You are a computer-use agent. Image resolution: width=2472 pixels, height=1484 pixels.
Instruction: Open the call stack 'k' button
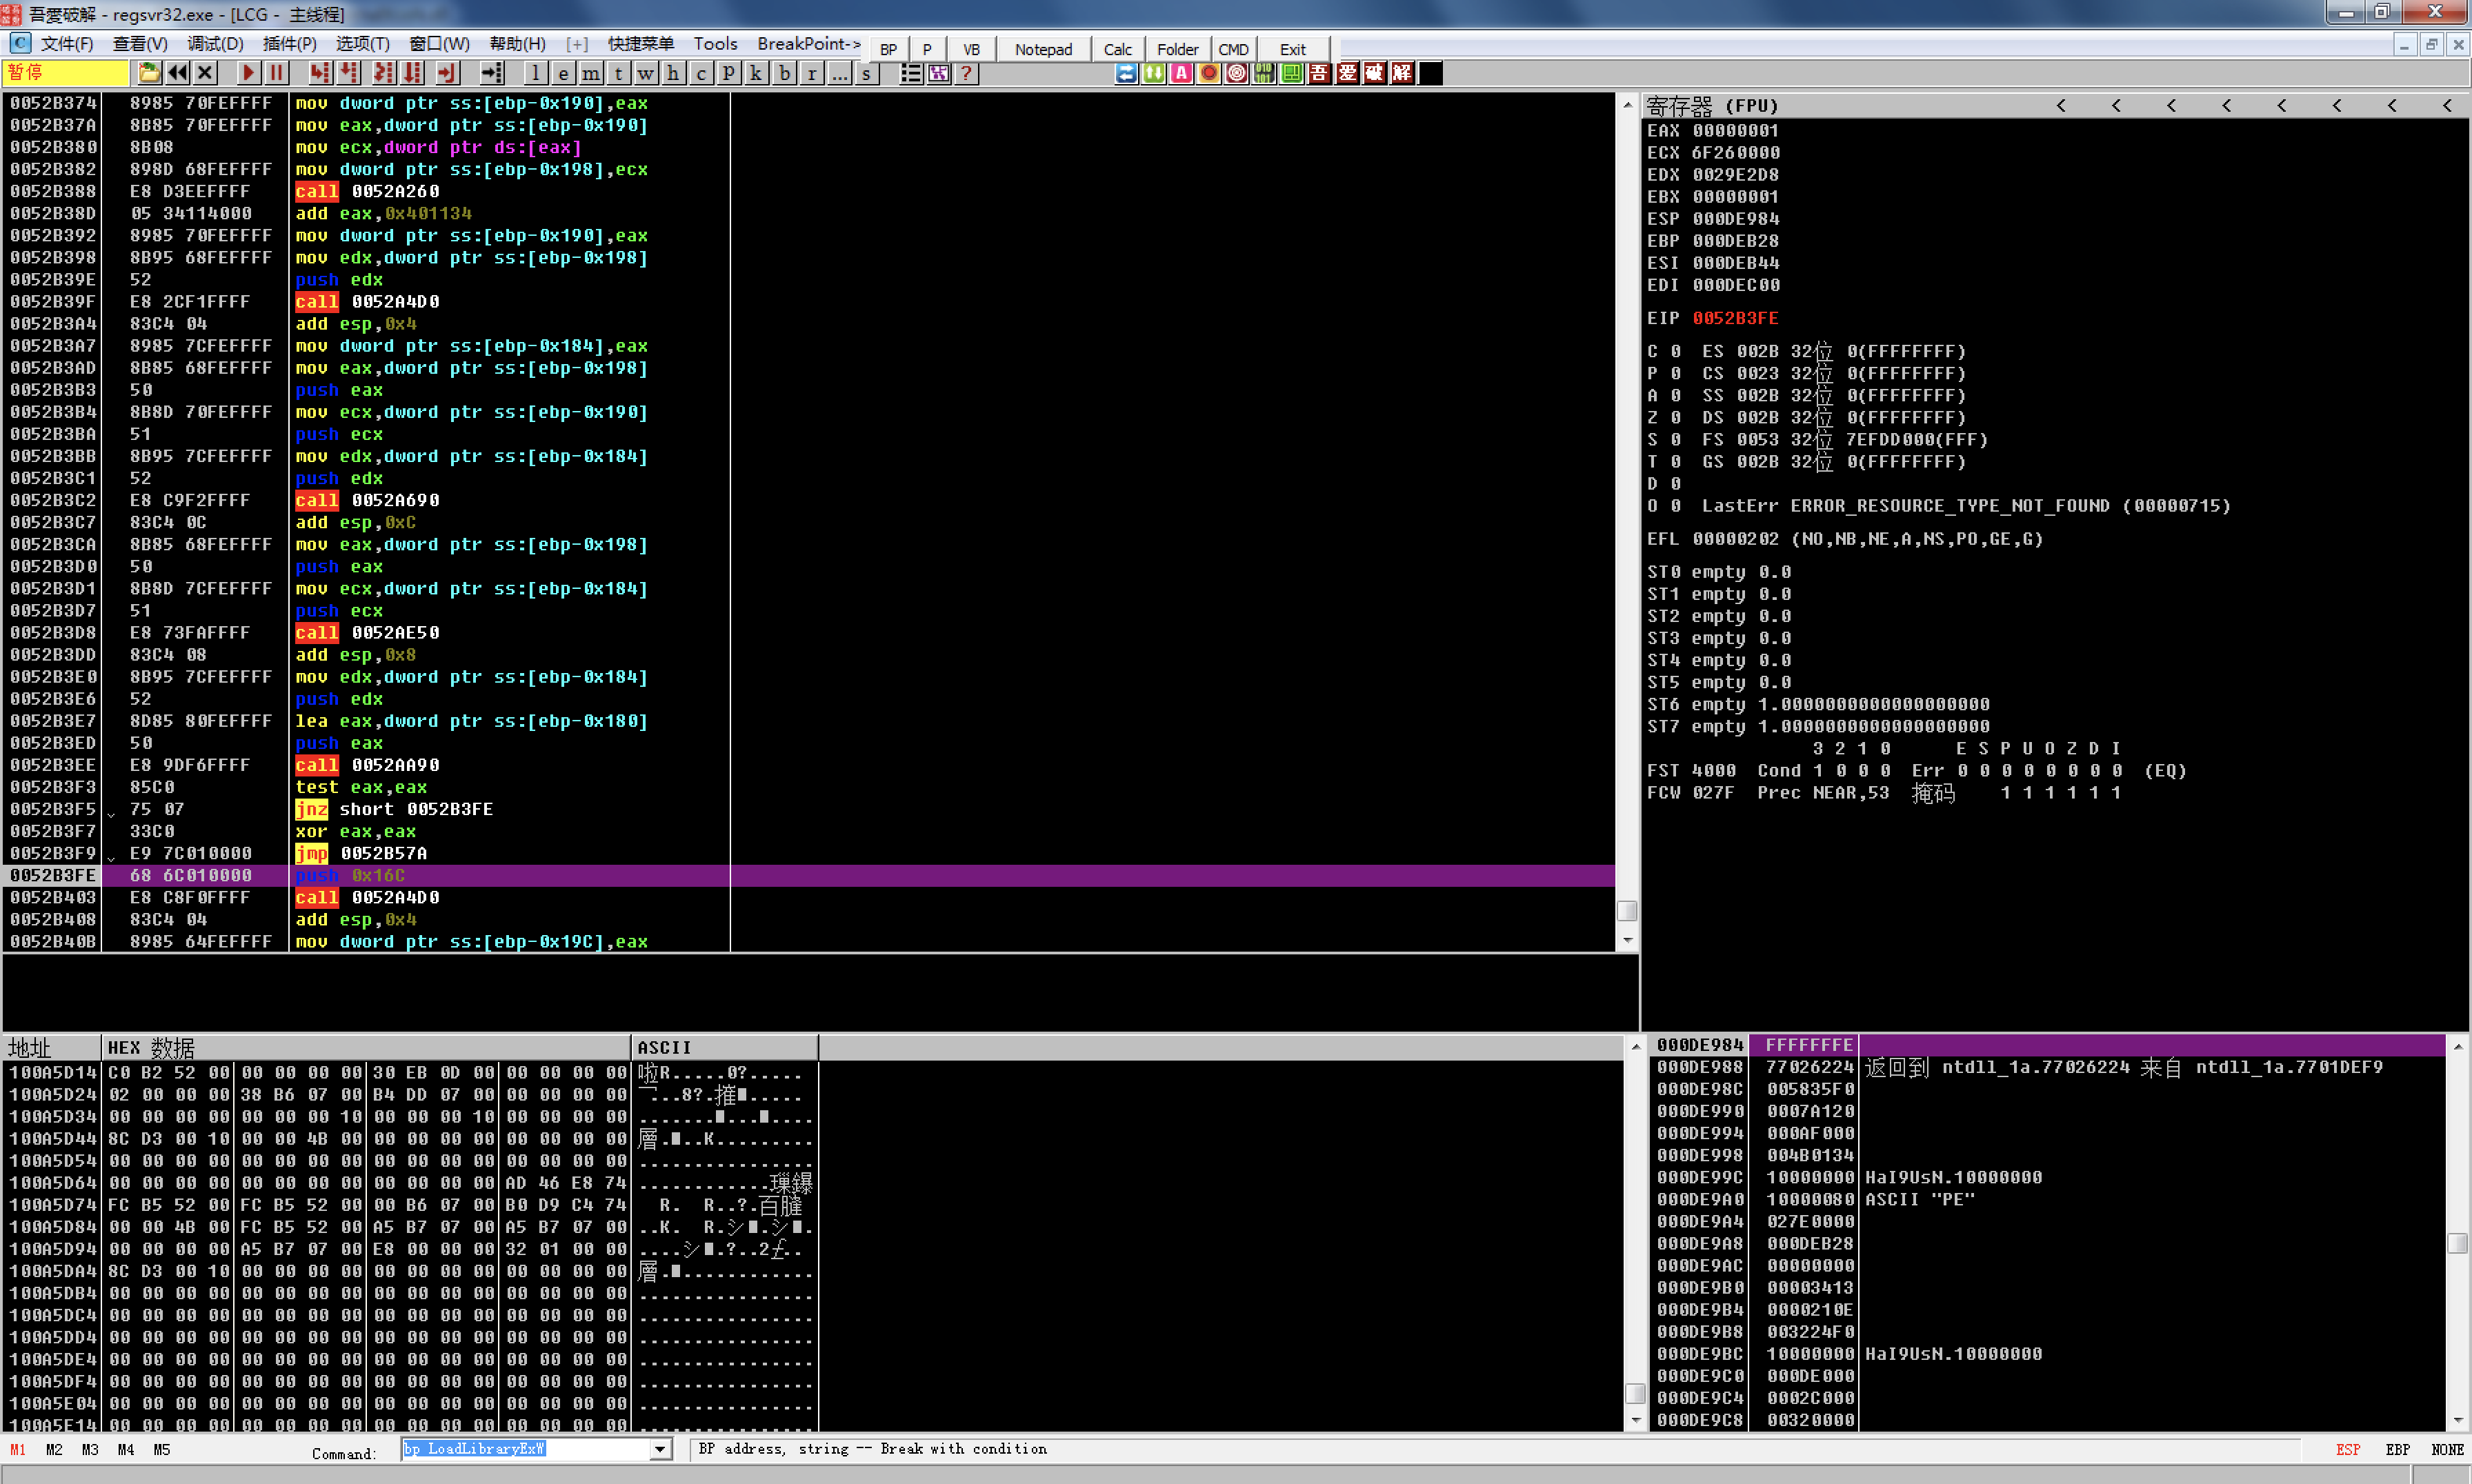pos(756,73)
